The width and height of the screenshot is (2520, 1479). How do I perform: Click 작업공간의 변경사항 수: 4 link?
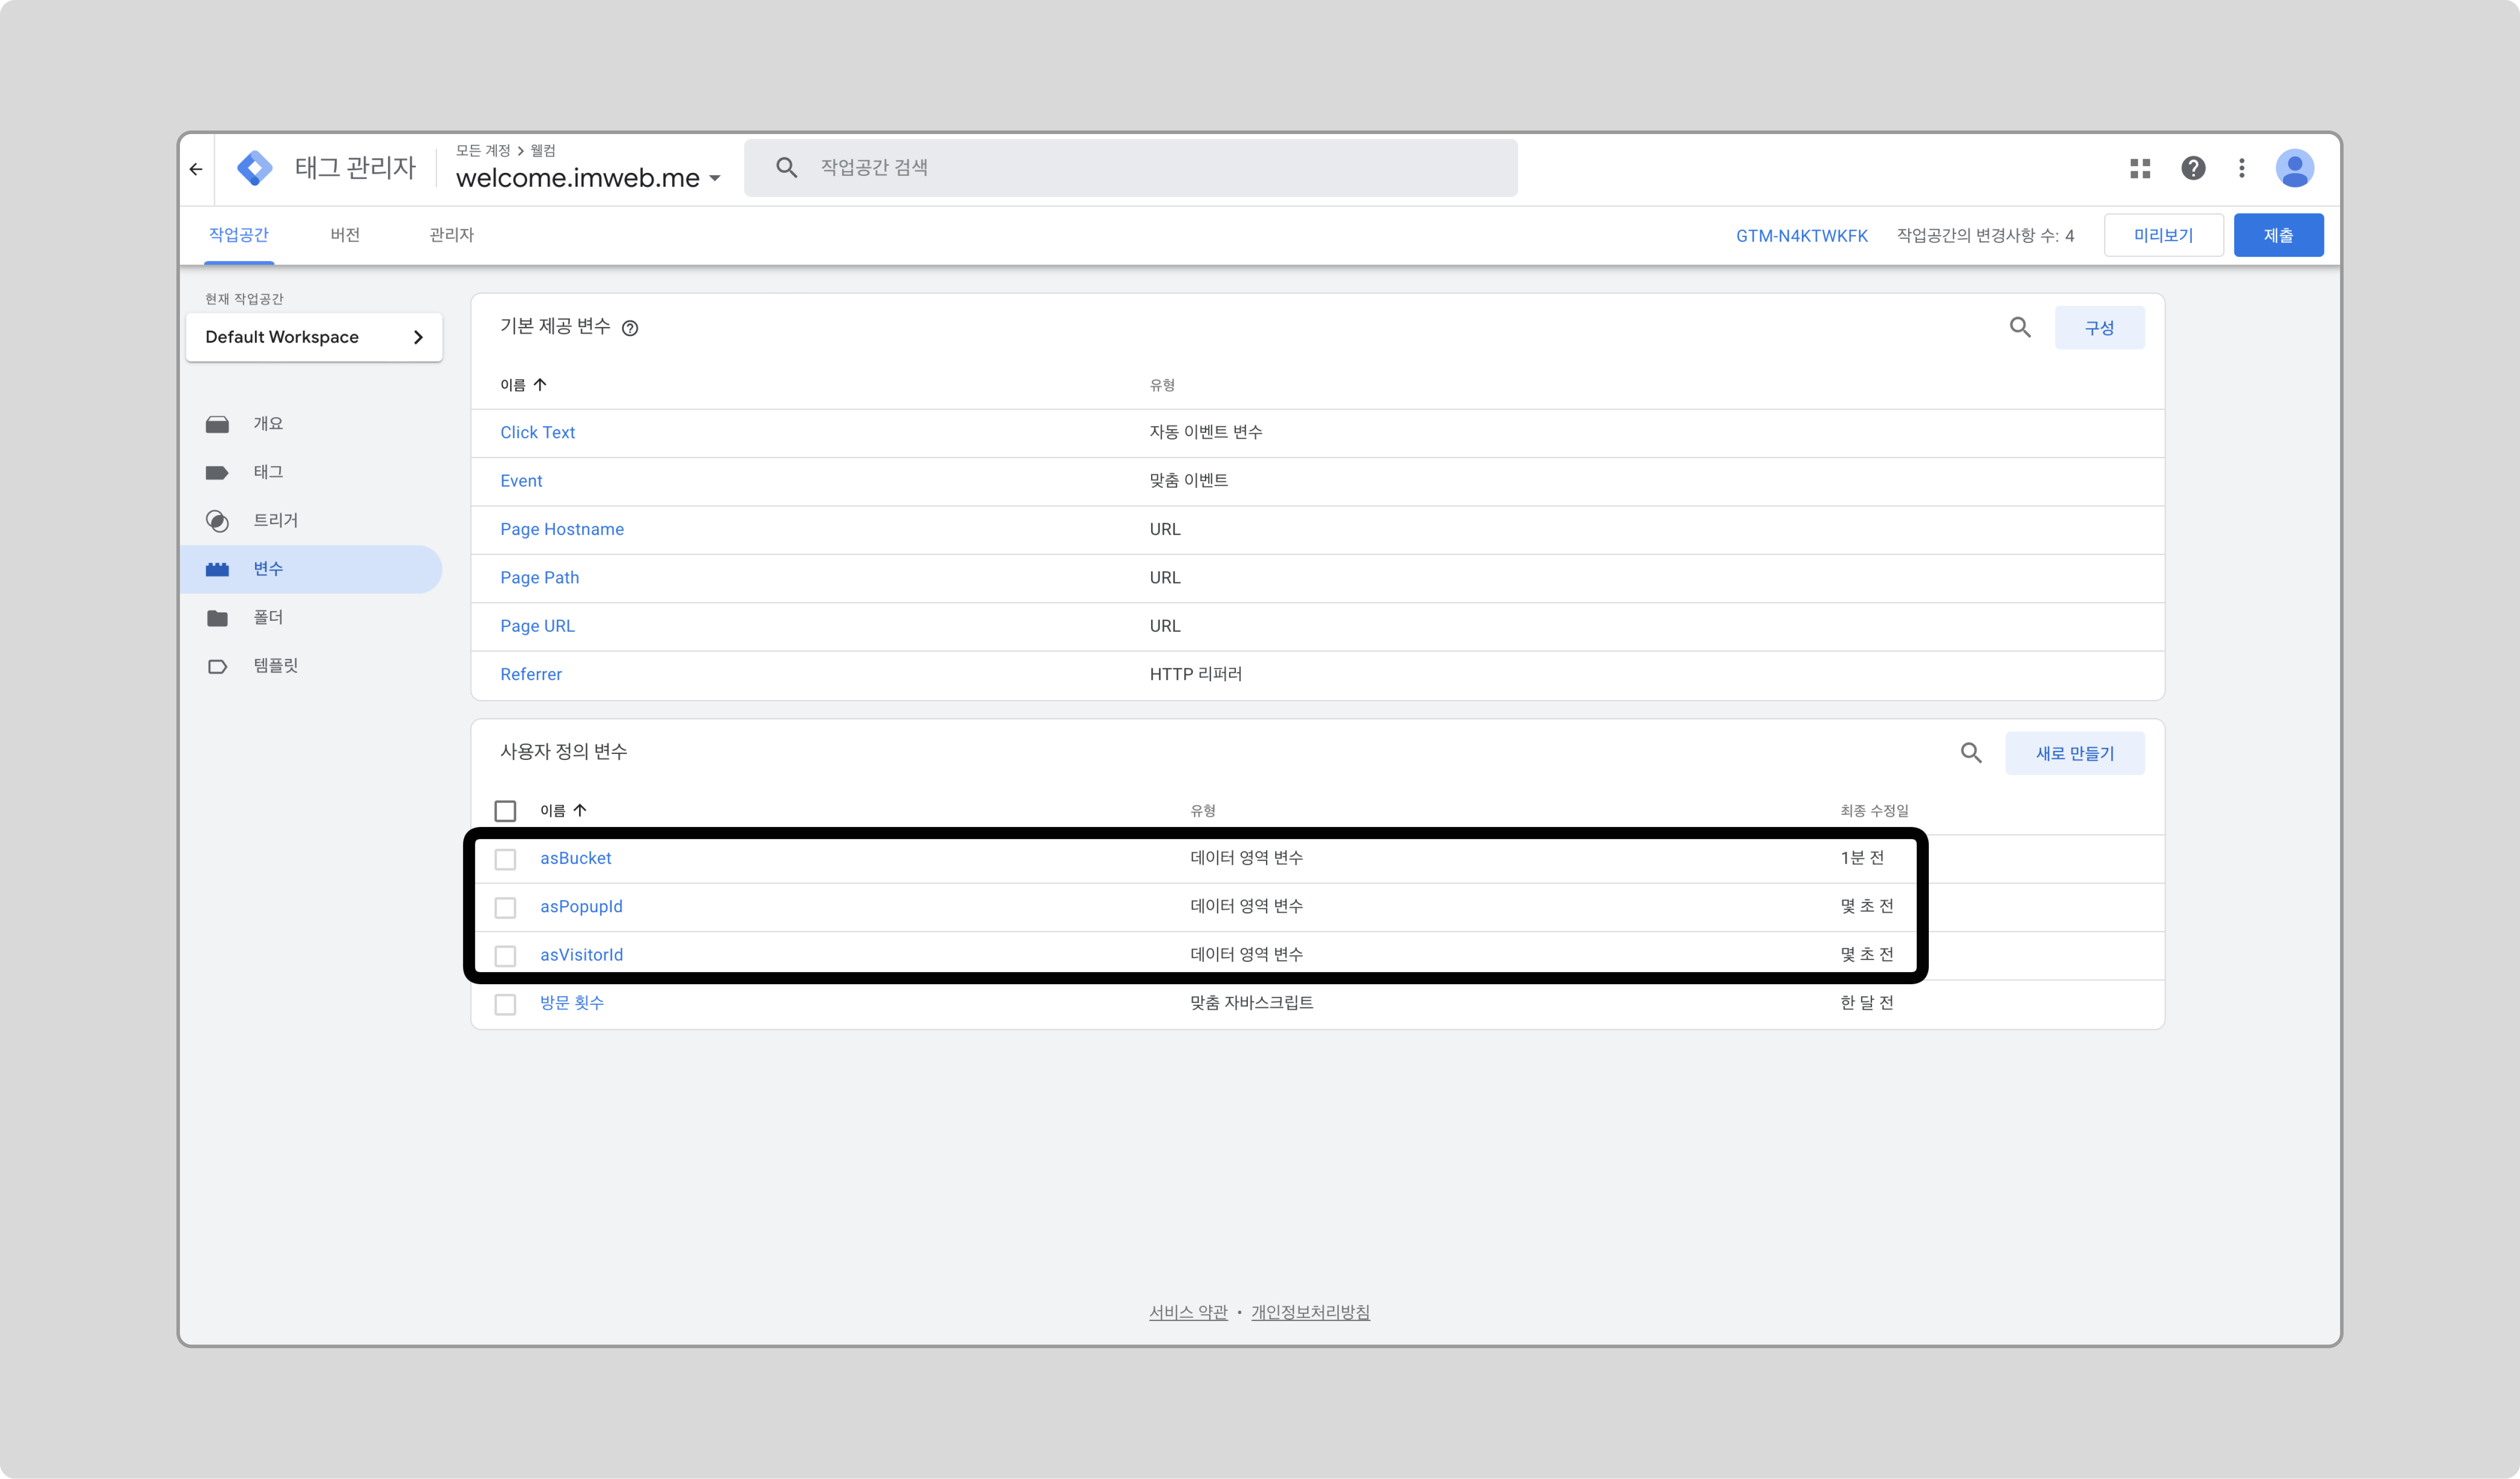[1986, 236]
